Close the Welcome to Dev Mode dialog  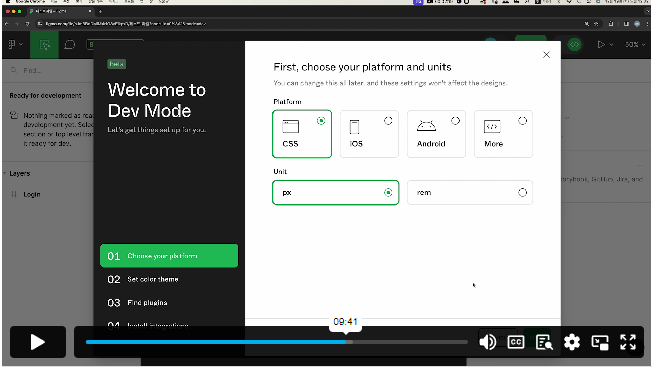pyautogui.click(x=546, y=54)
